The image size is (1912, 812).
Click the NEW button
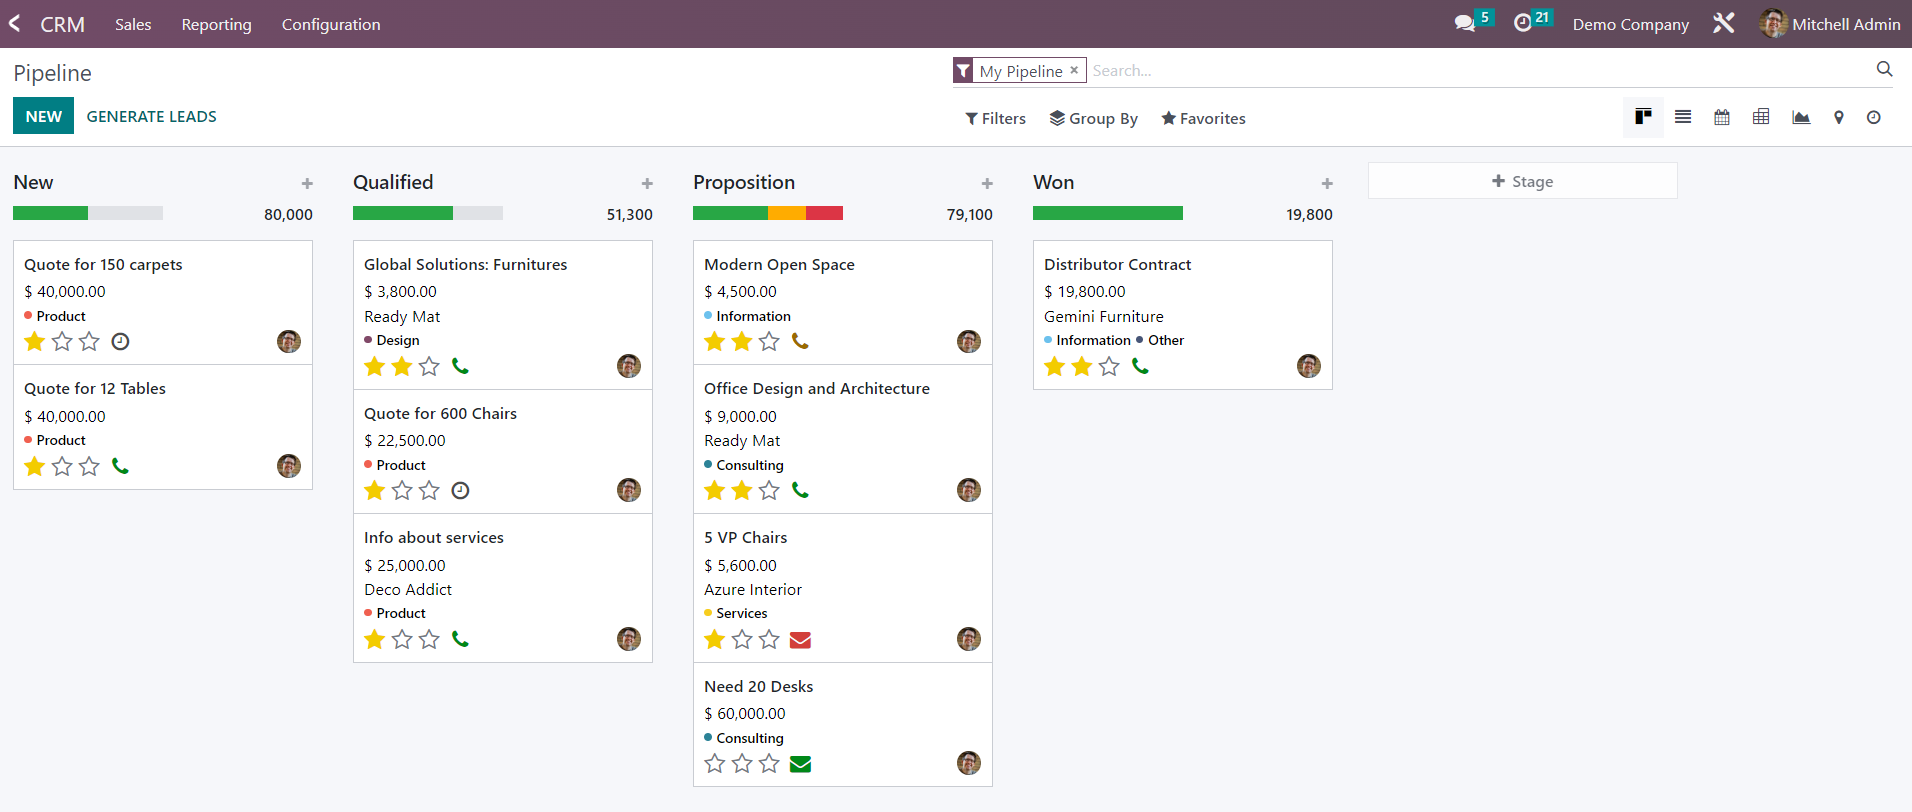click(x=43, y=116)
